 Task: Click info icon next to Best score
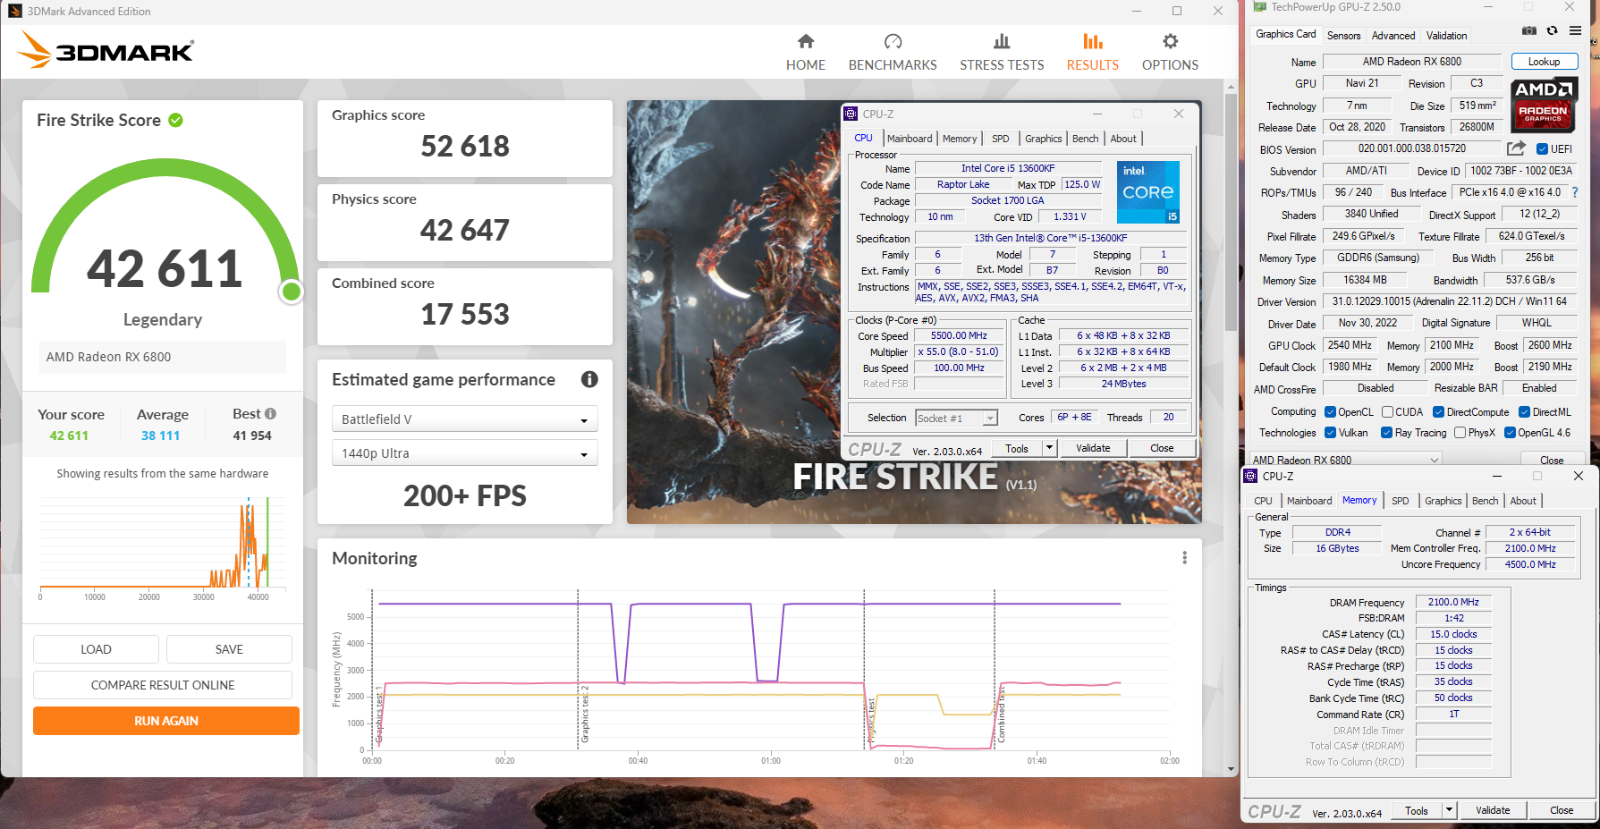coord(270,413)
